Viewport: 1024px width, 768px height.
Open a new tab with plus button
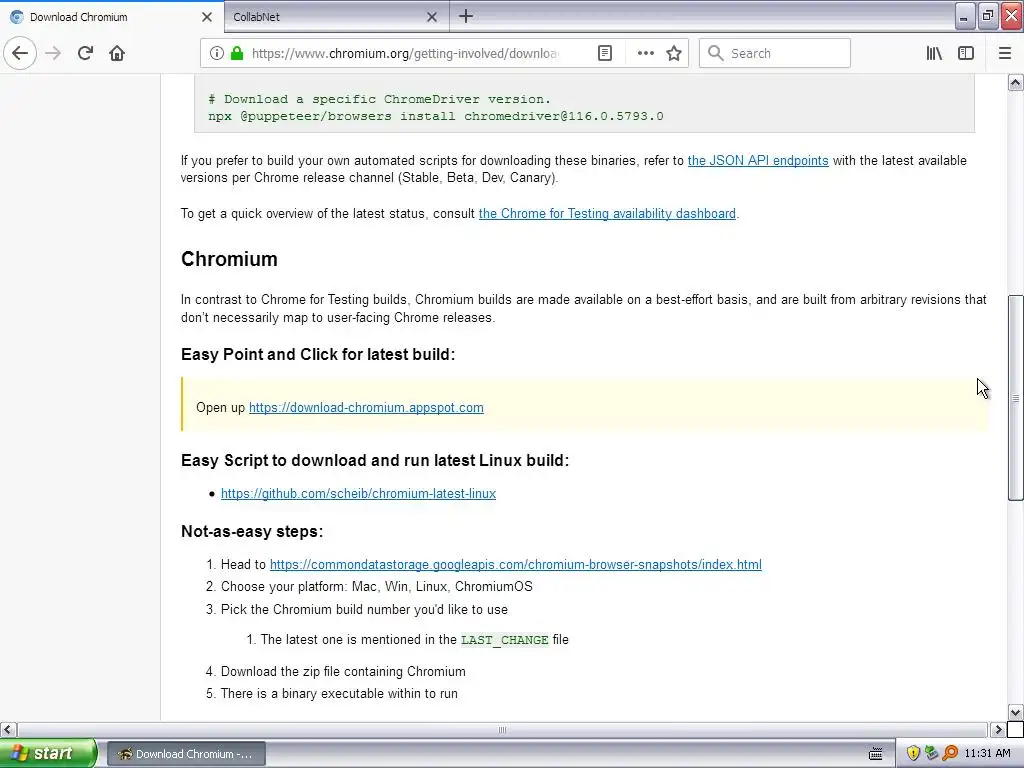466,16
